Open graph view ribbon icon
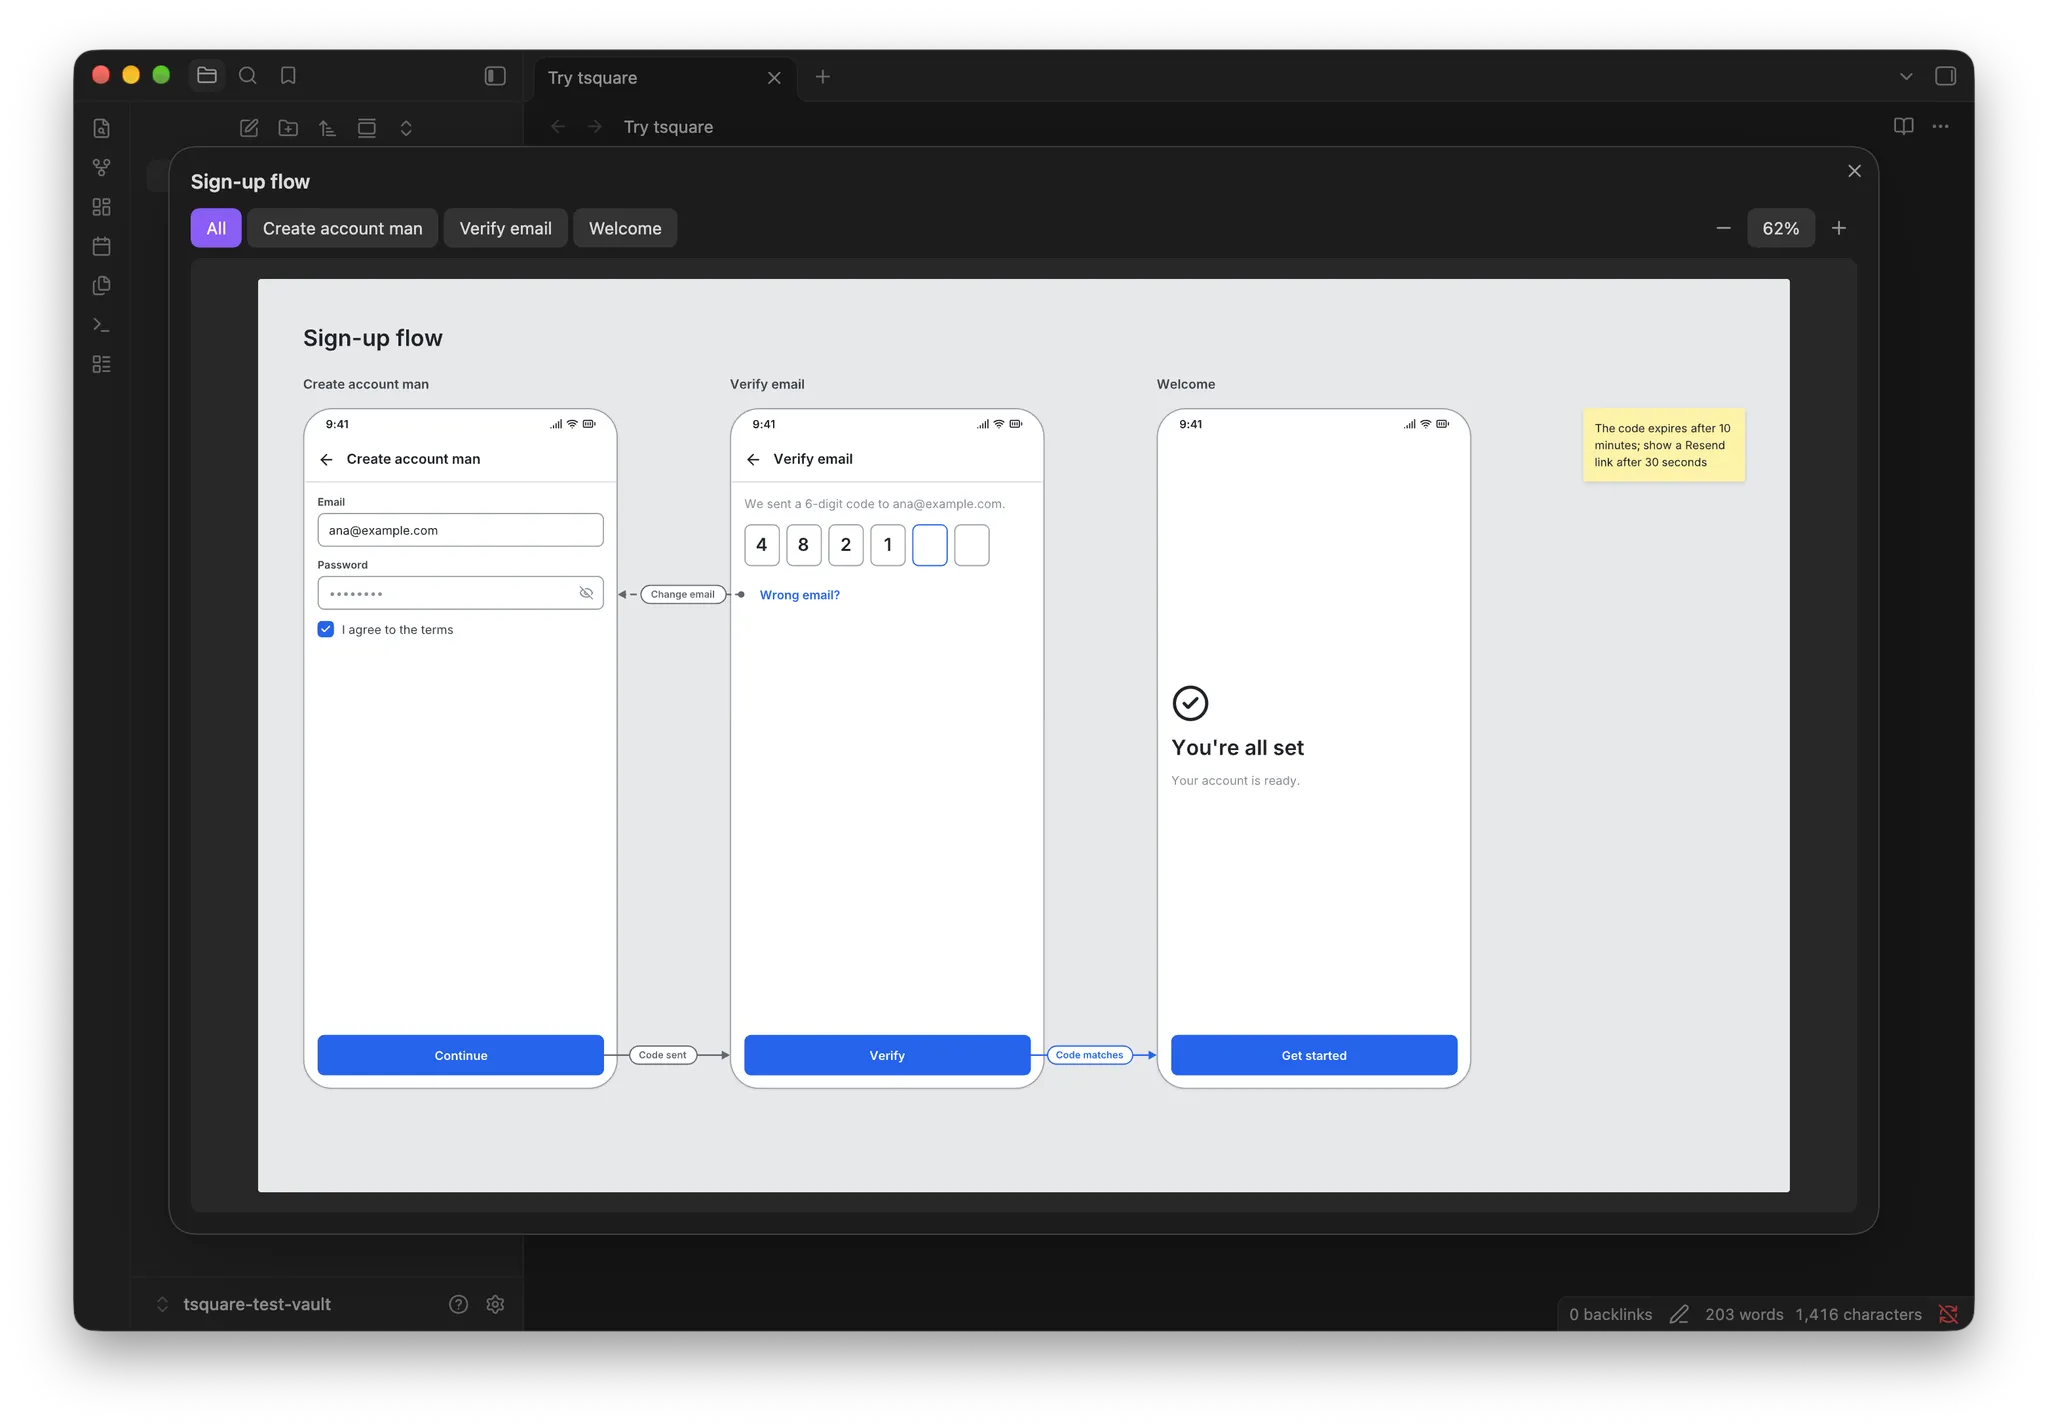 (x=101, y=167)
